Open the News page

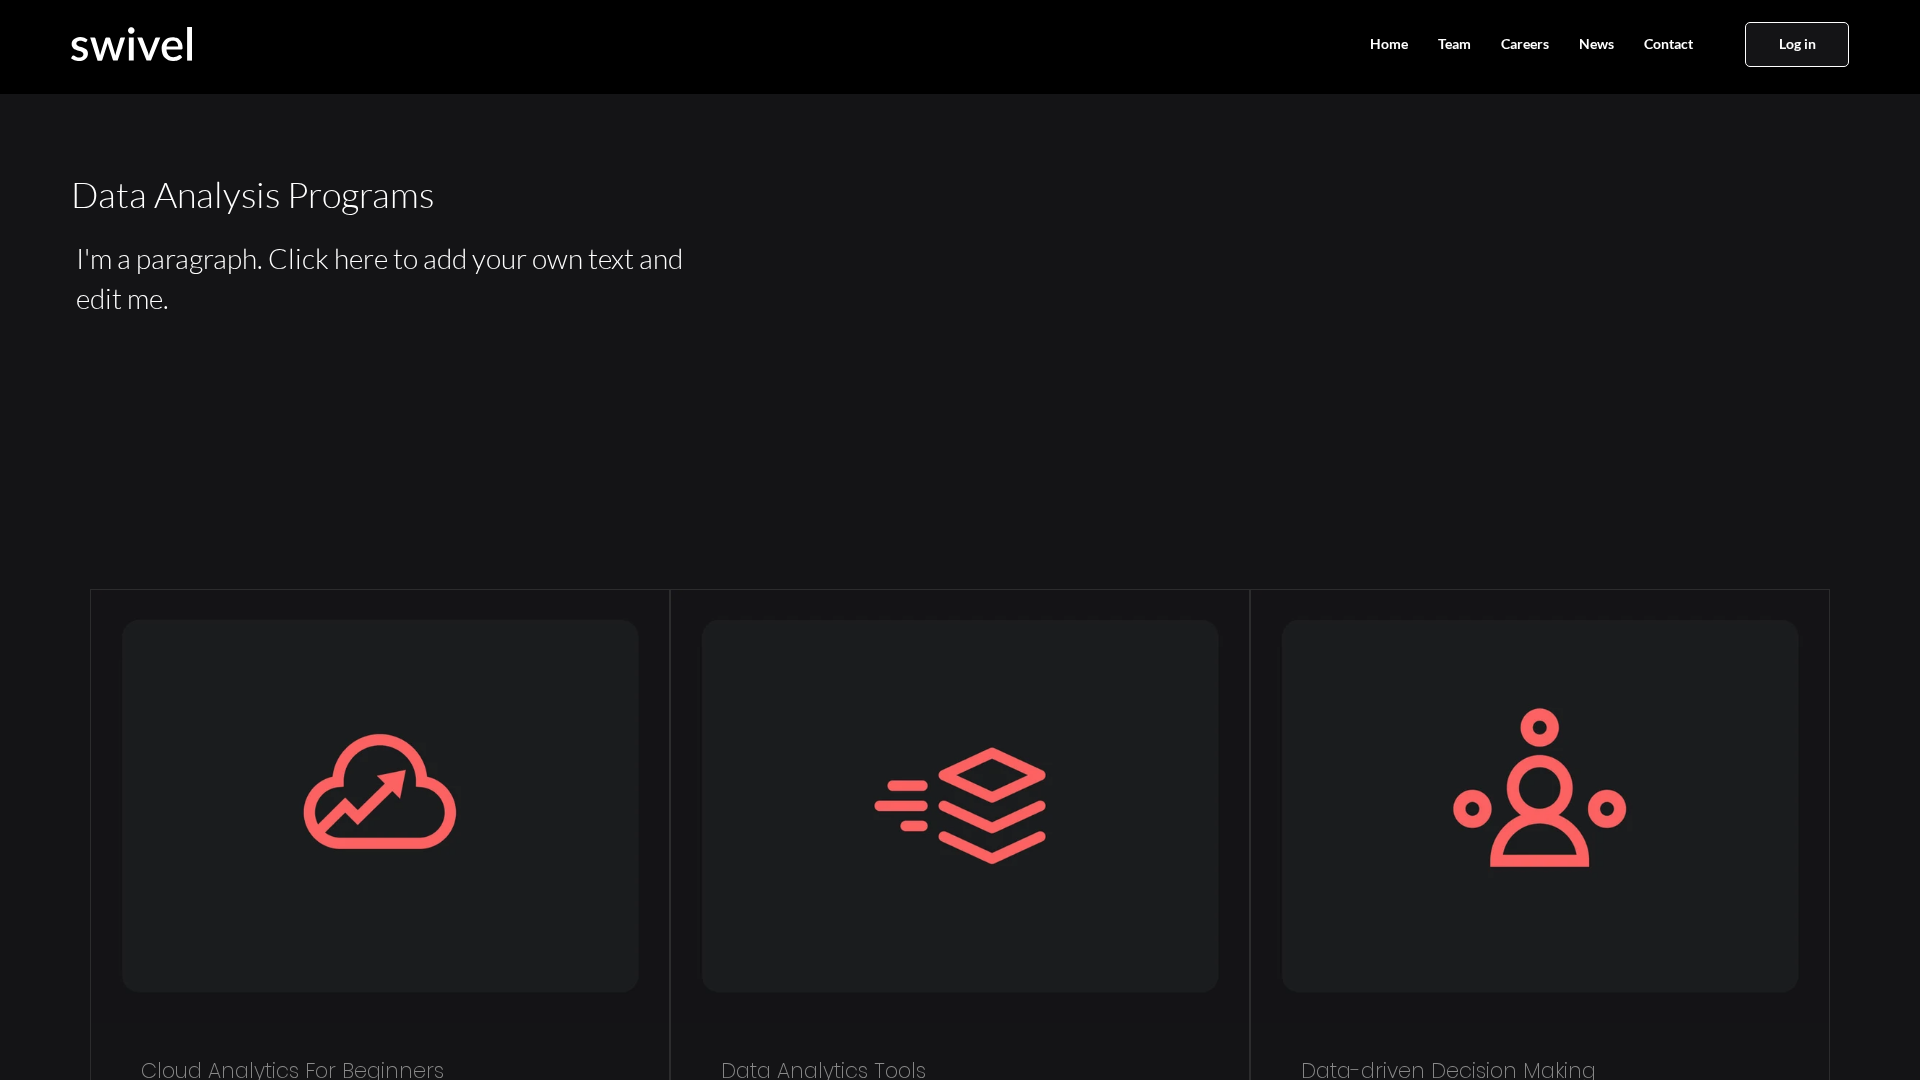coord(1595,44)
